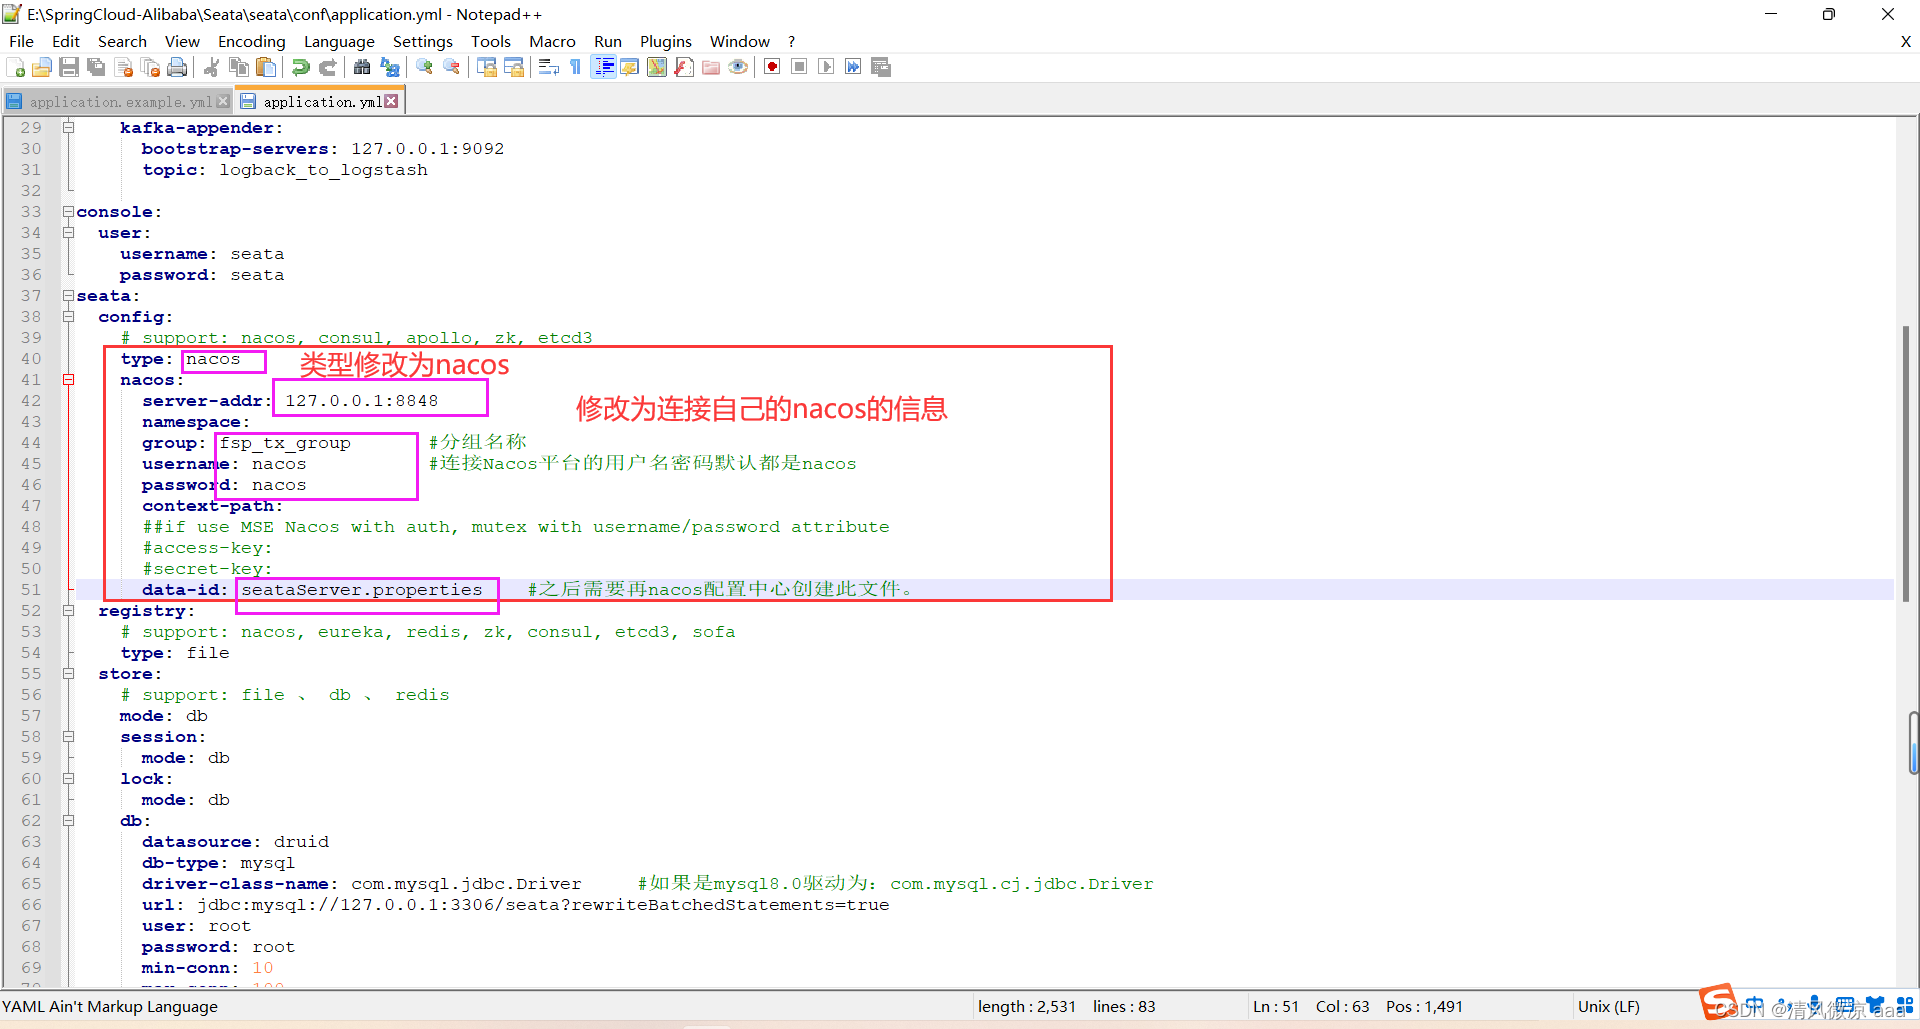The height and width of the screenshot is (1029, 1920).
Task: Switch to the application.example.yml tab
Action: pos(120,102)
